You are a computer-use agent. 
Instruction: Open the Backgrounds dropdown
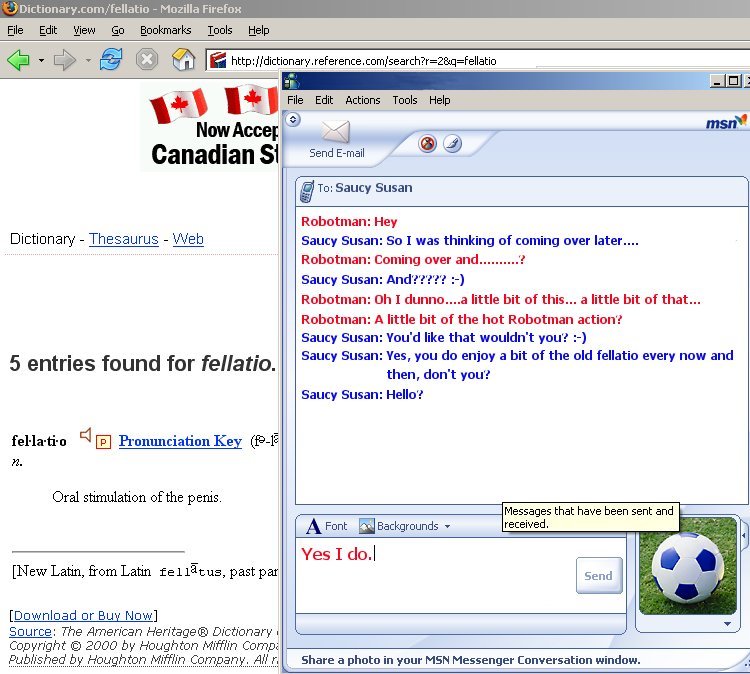(405, 526)
